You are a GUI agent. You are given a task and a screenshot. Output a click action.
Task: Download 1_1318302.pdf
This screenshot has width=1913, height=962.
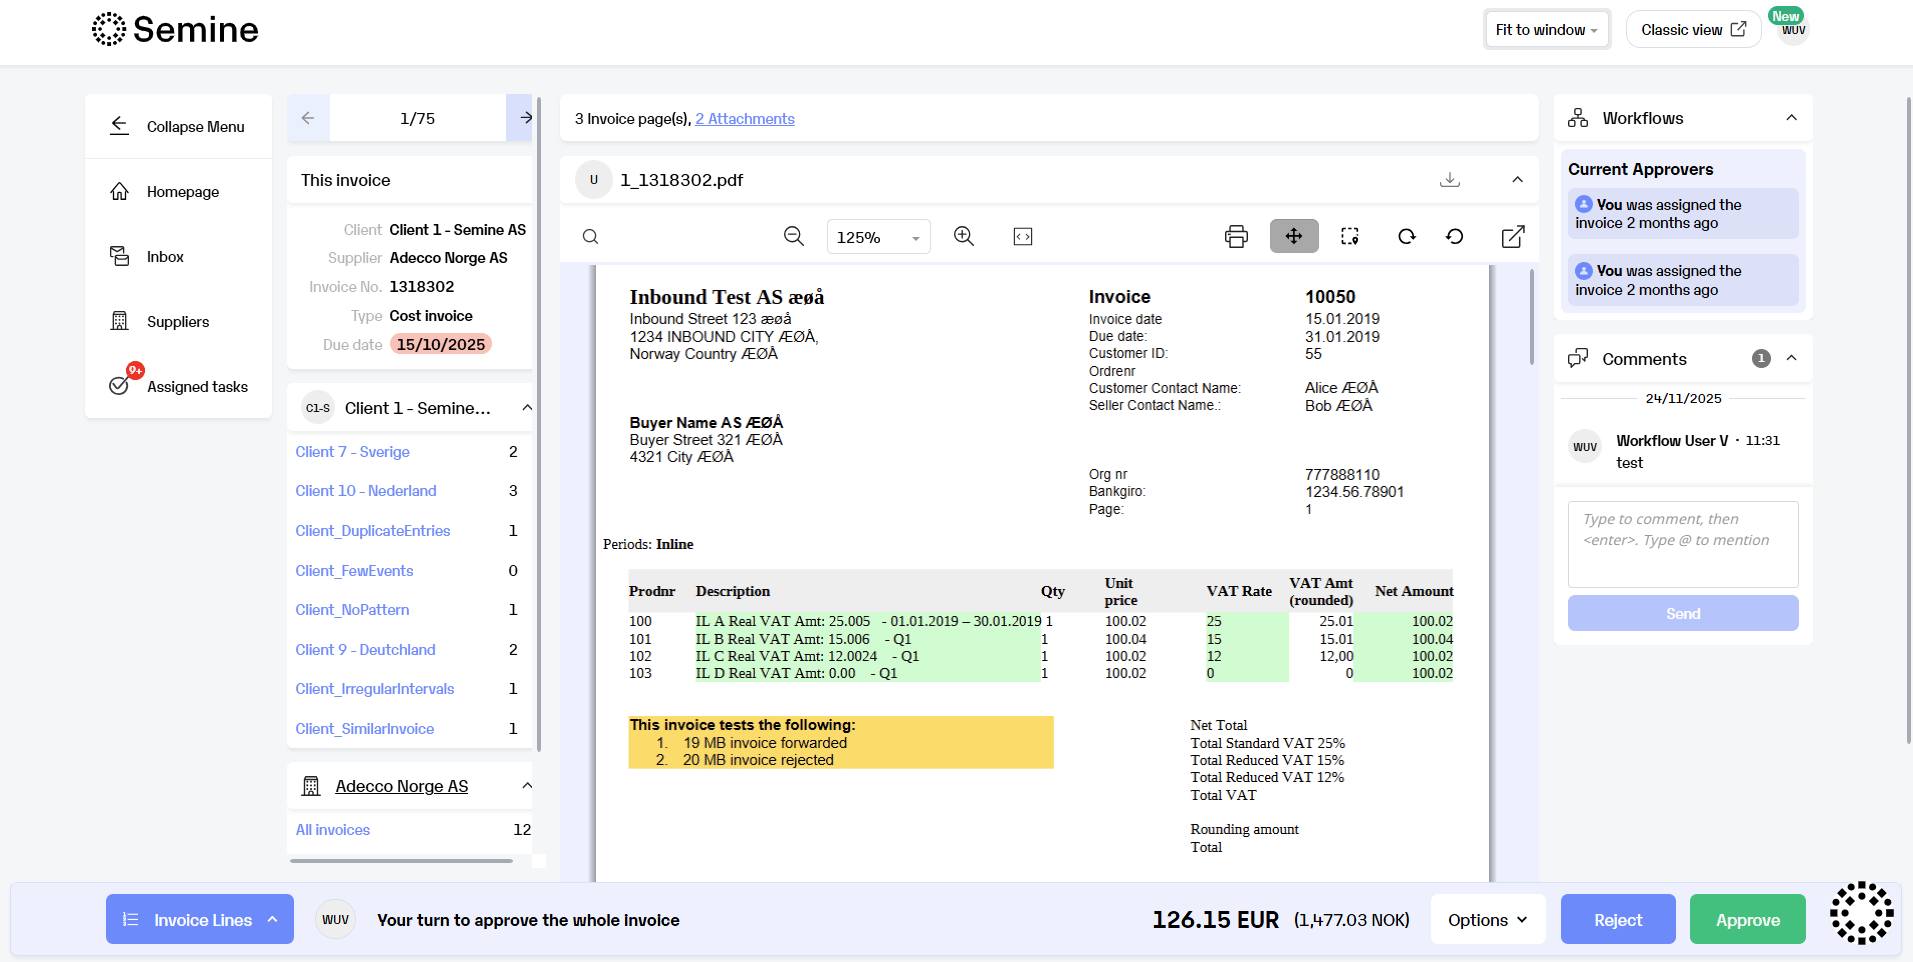pos(1449,180)
